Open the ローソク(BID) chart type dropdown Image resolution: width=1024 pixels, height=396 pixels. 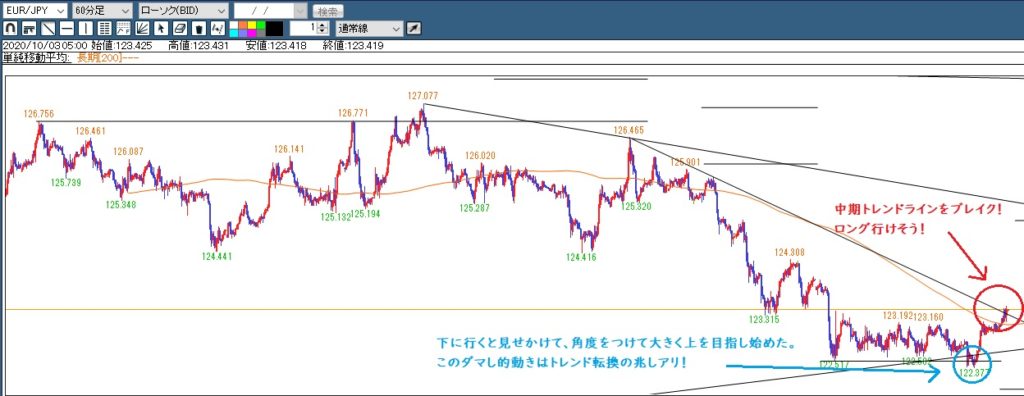coord(184,10)
